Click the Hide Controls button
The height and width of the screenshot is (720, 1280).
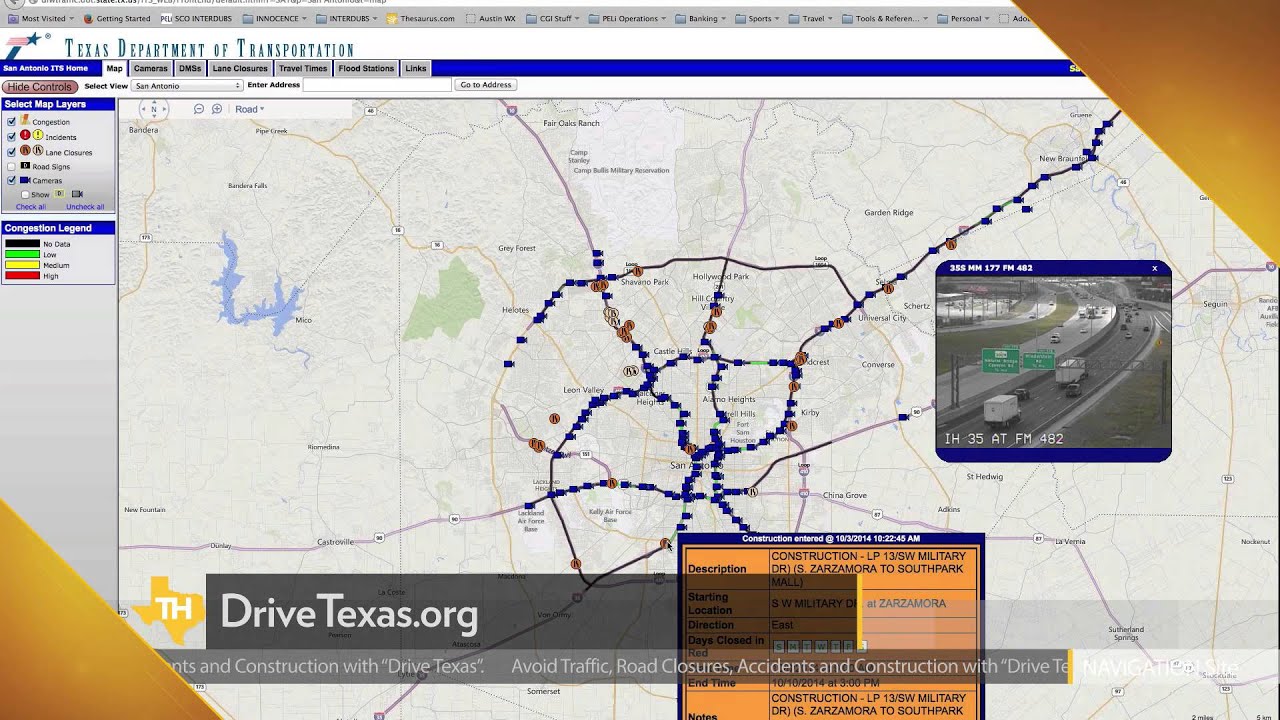[x=40, y=87]
